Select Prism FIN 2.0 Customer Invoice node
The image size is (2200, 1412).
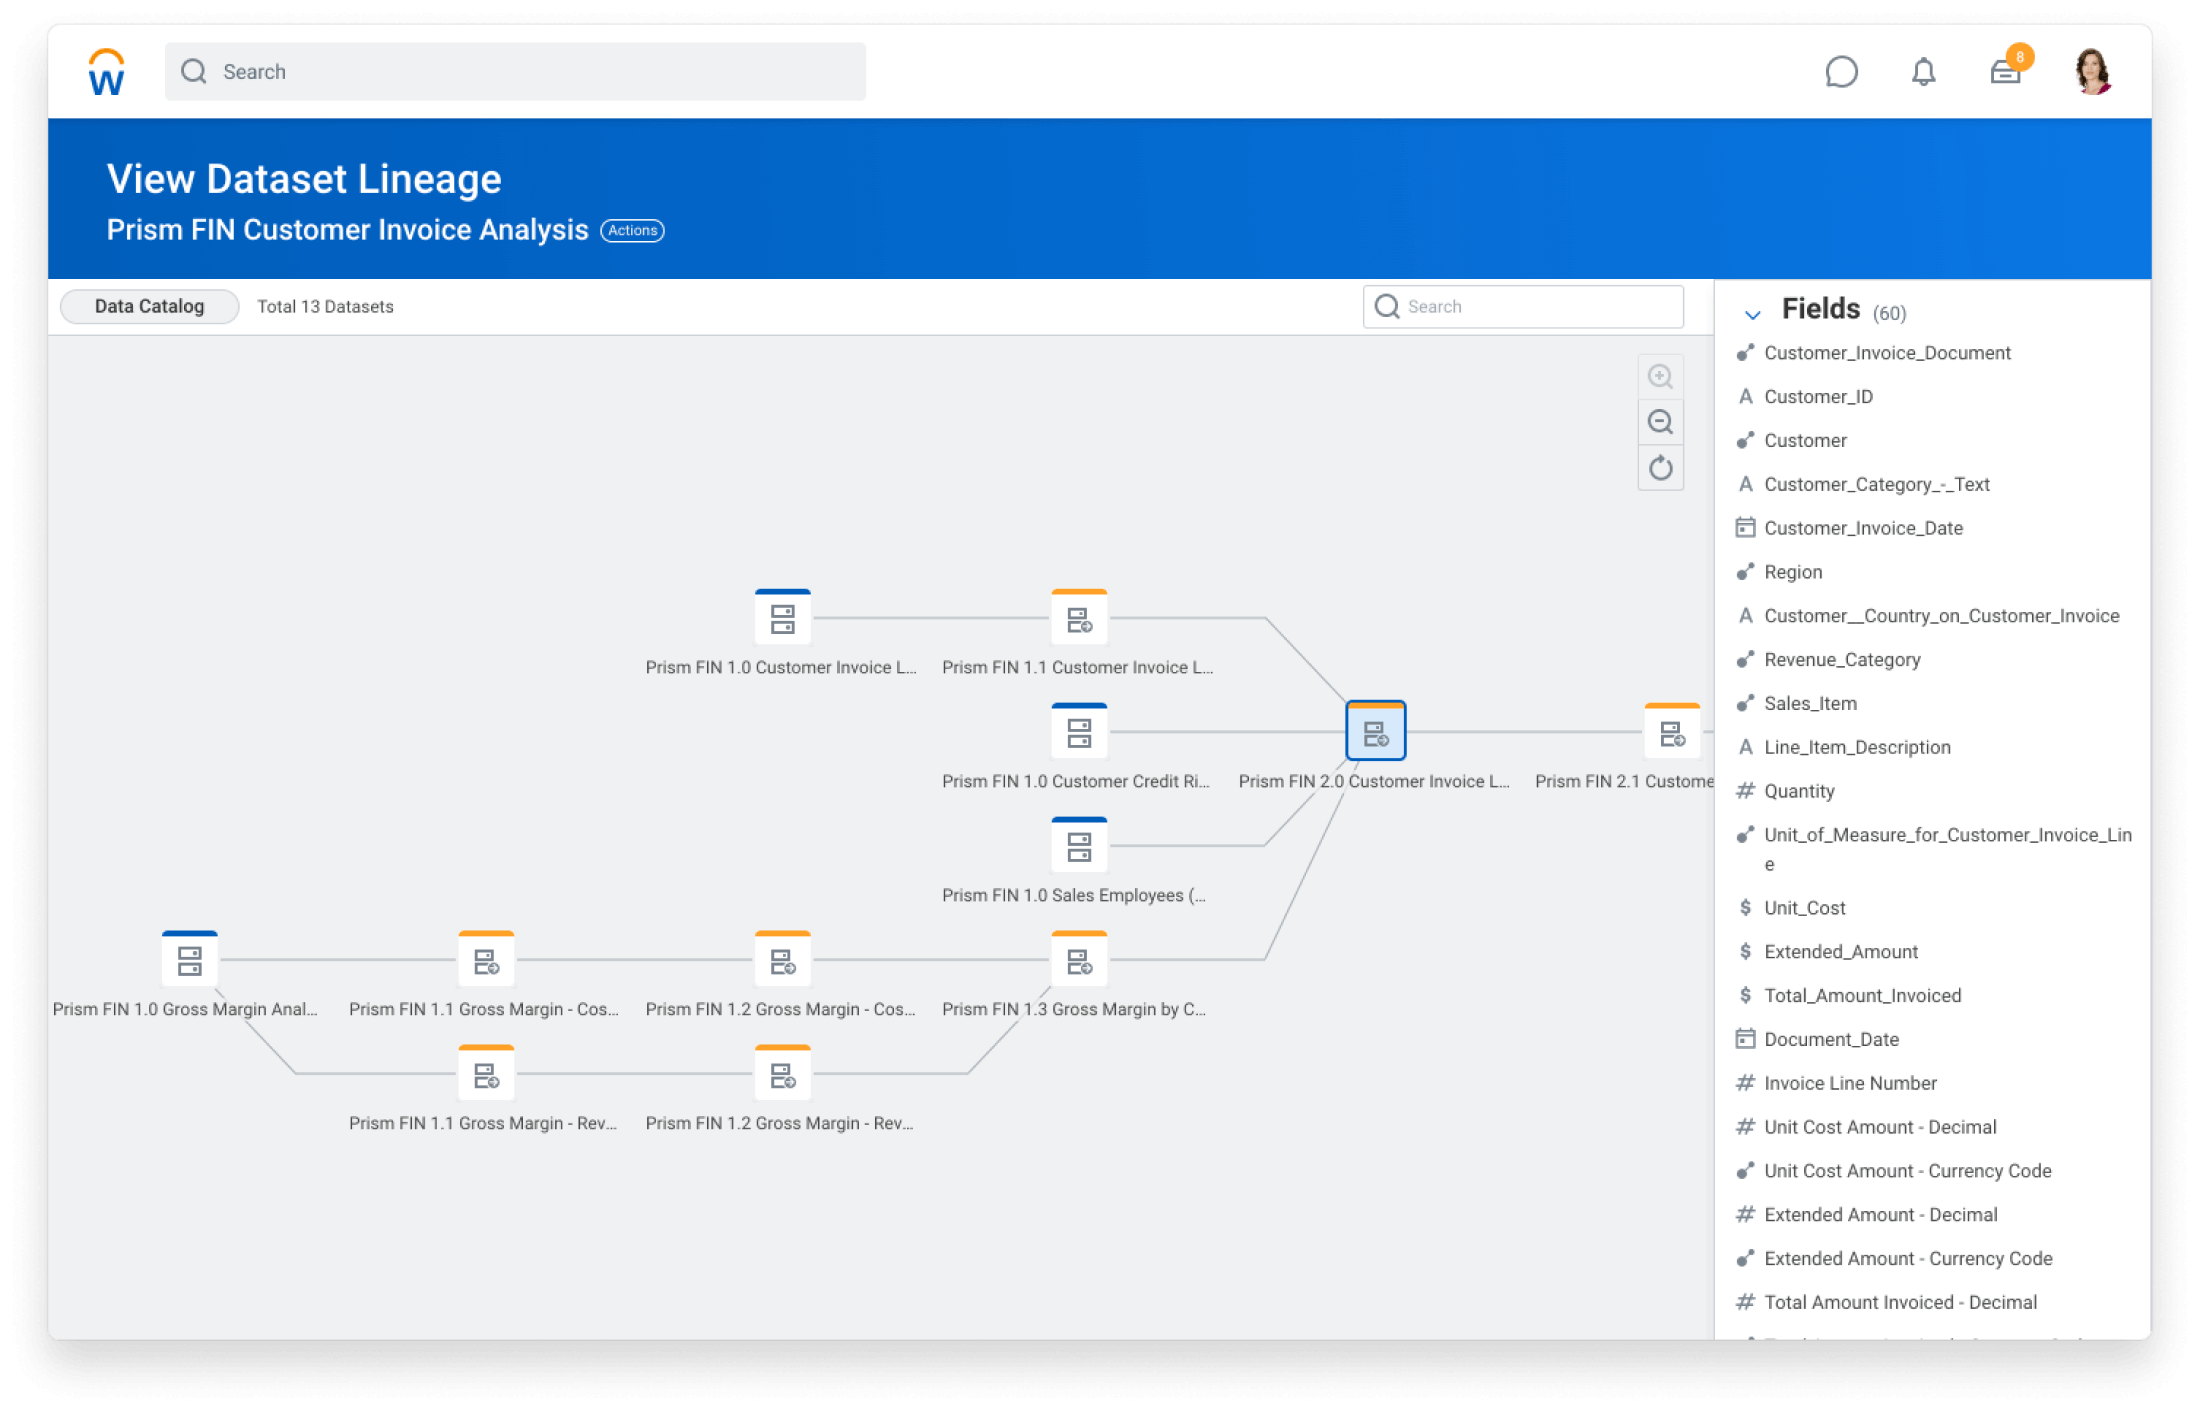[1375, 732]
